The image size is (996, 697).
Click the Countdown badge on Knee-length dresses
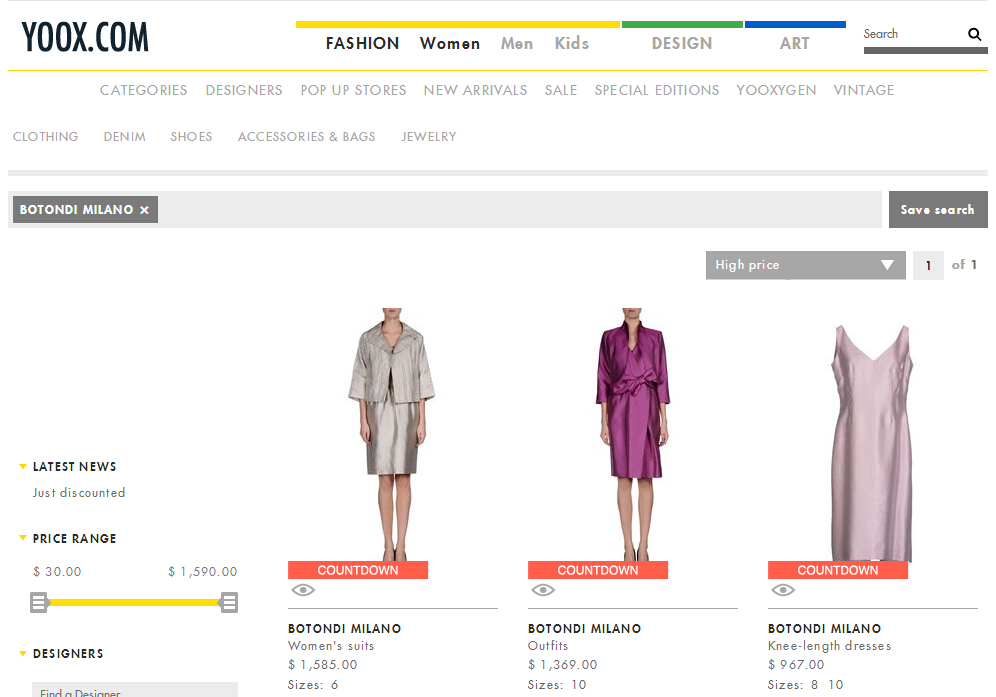[x=838, y=570]
